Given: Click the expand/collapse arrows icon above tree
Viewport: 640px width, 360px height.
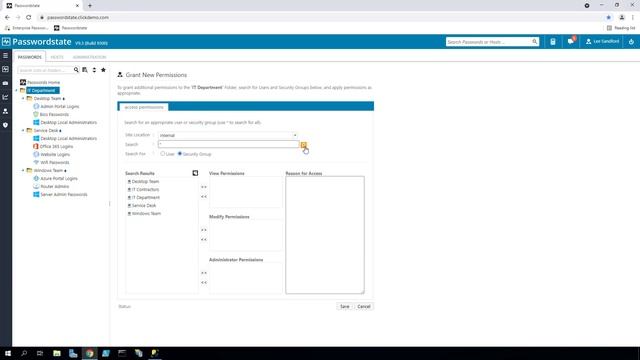Looking at the screenshot, I should coord(94,70).
